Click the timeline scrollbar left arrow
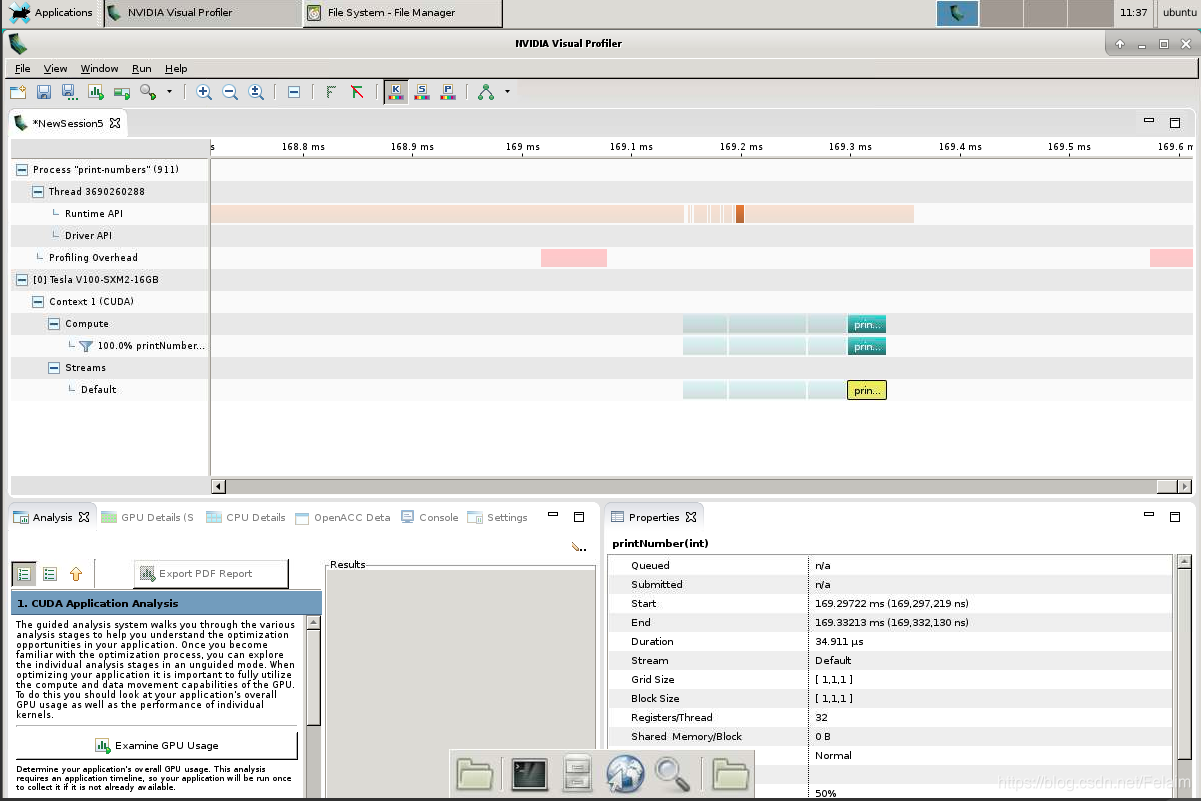This screenshot has width=1201, height=801. click(219, 486)
